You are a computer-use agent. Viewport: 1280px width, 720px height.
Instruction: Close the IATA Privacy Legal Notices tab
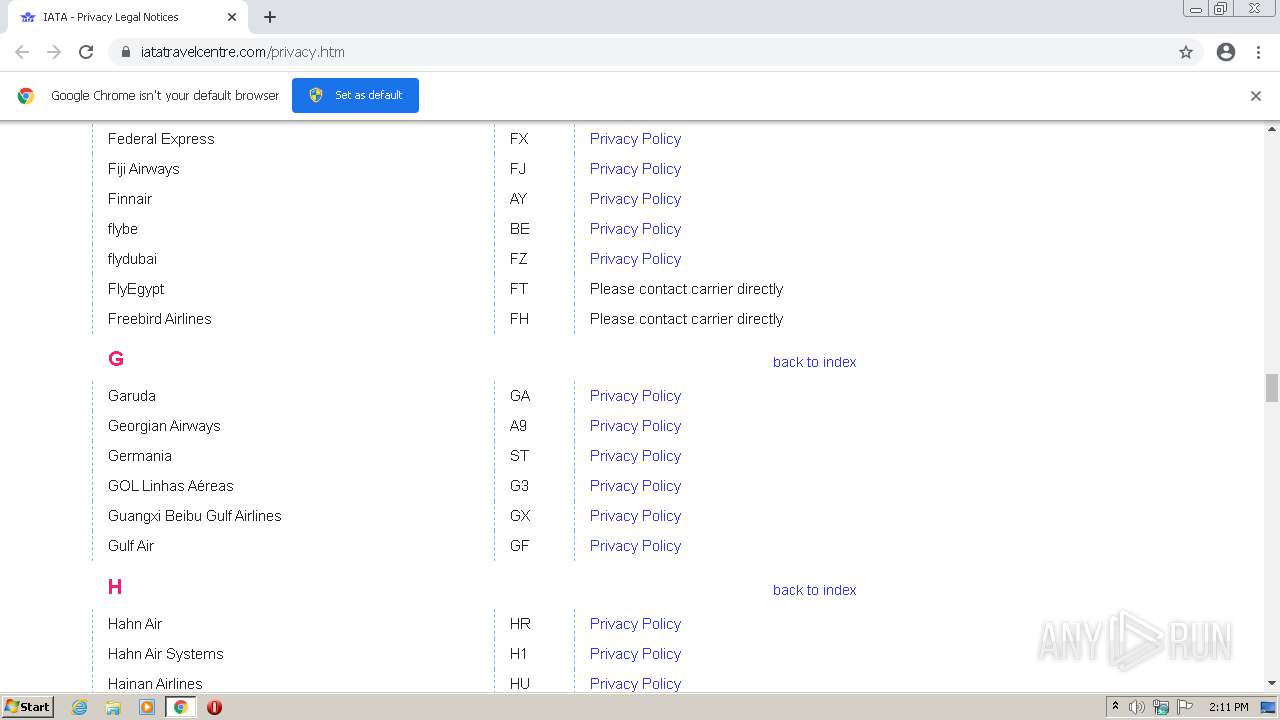pos(232,17)
